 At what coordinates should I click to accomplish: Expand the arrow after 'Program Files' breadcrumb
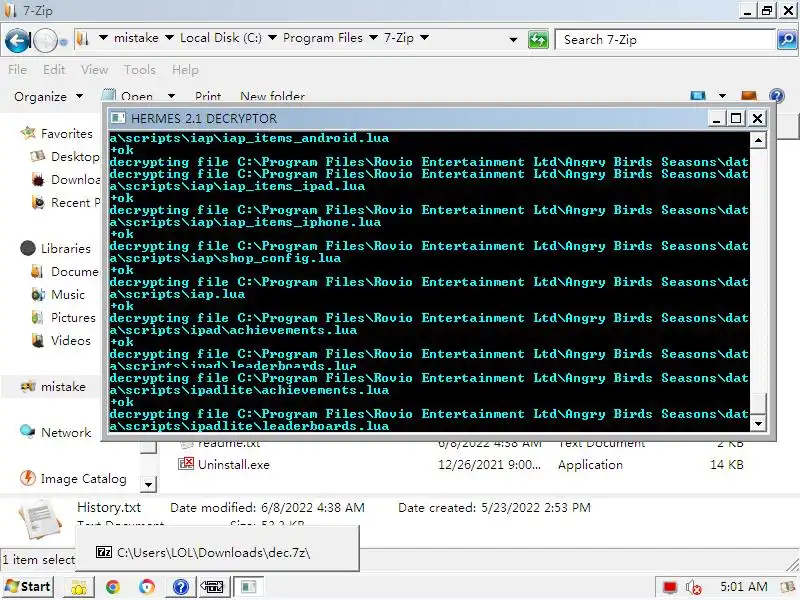pos(373,38)
